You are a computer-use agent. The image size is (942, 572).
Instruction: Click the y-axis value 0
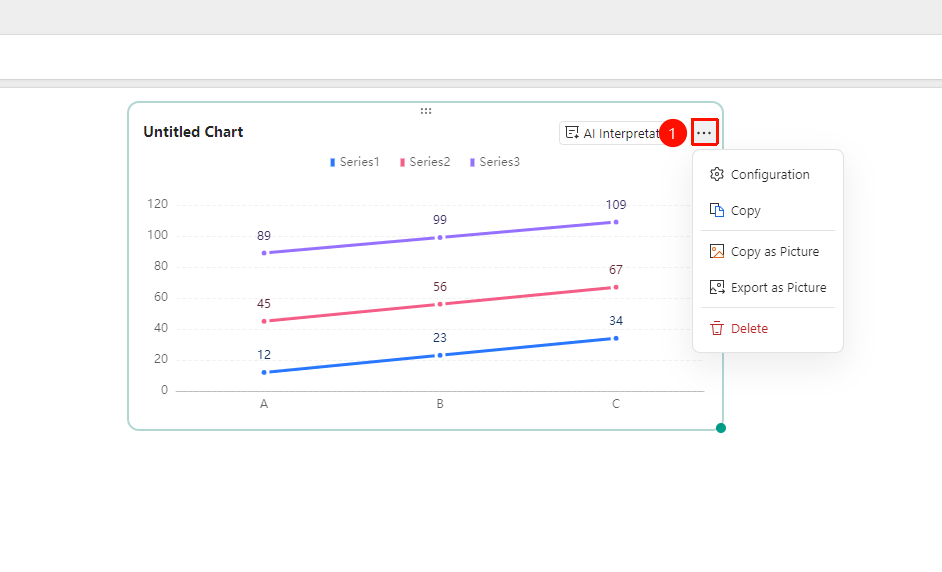click(x=164, y=390)
